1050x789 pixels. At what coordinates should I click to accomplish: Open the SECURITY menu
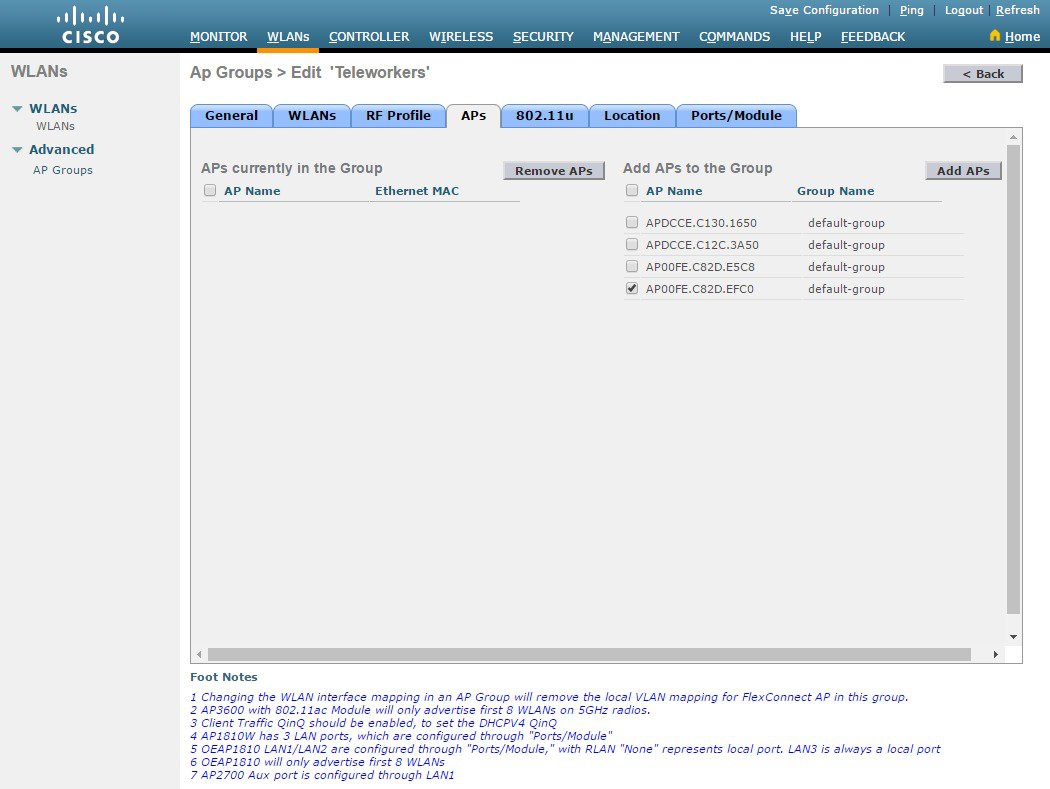543,37
